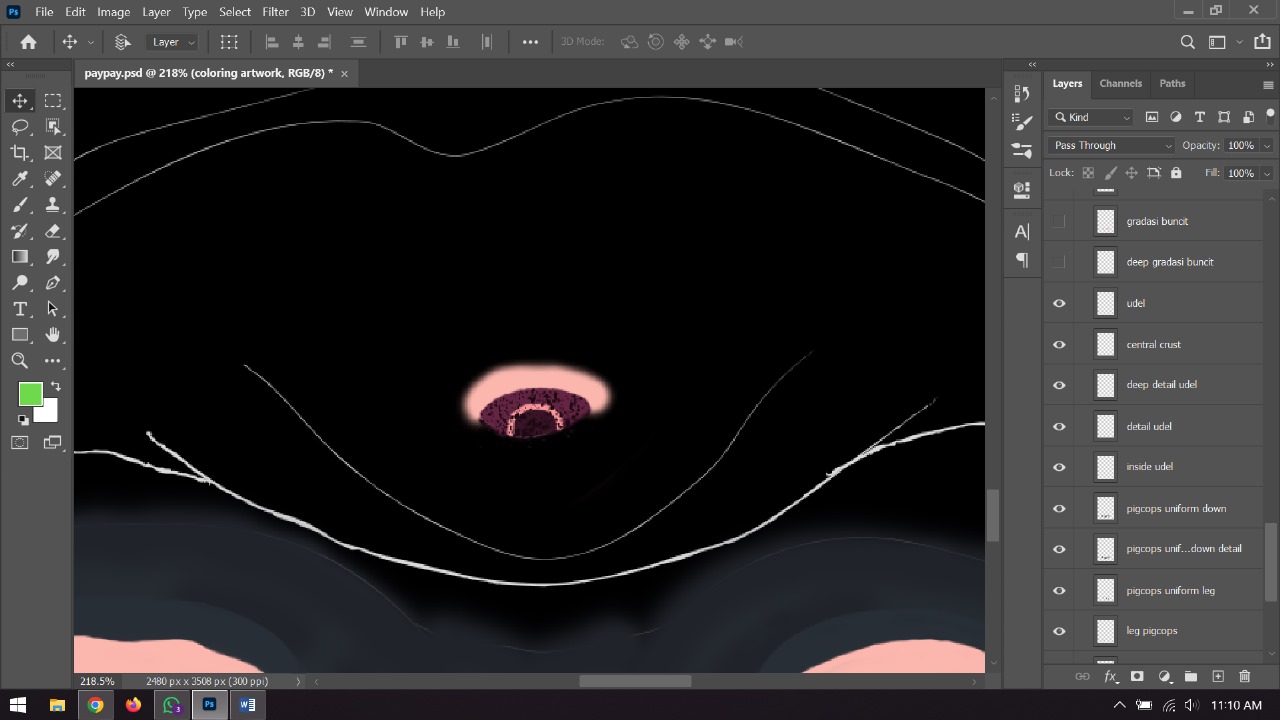This screenshot has height=720, width=1280.
Task: Create a new layer group
Action: [1191, 677]
